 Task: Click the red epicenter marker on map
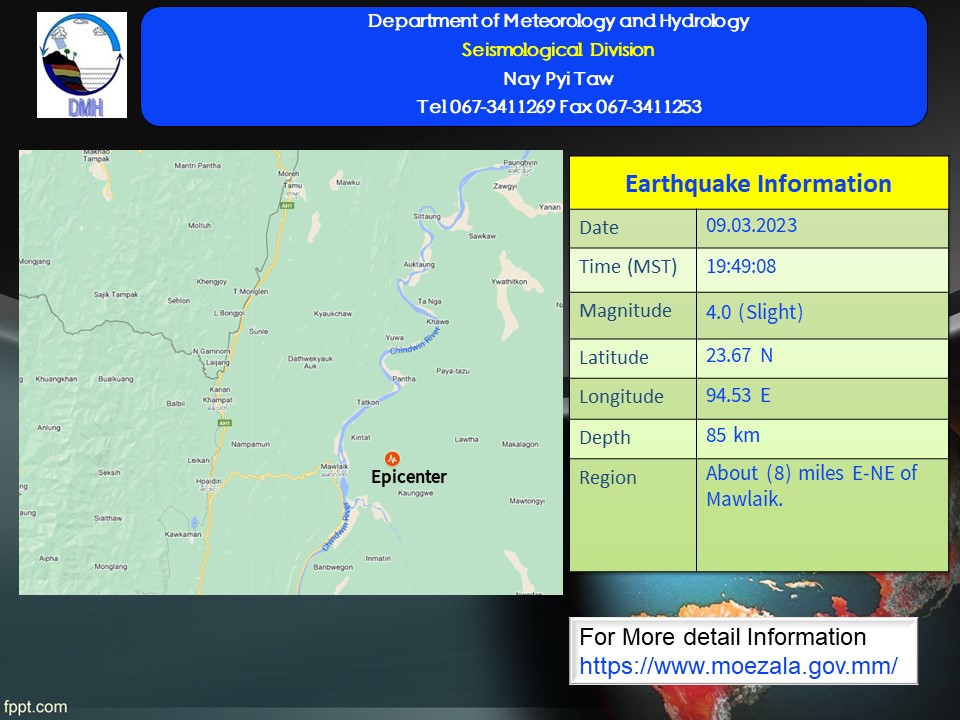pos(392,459)
